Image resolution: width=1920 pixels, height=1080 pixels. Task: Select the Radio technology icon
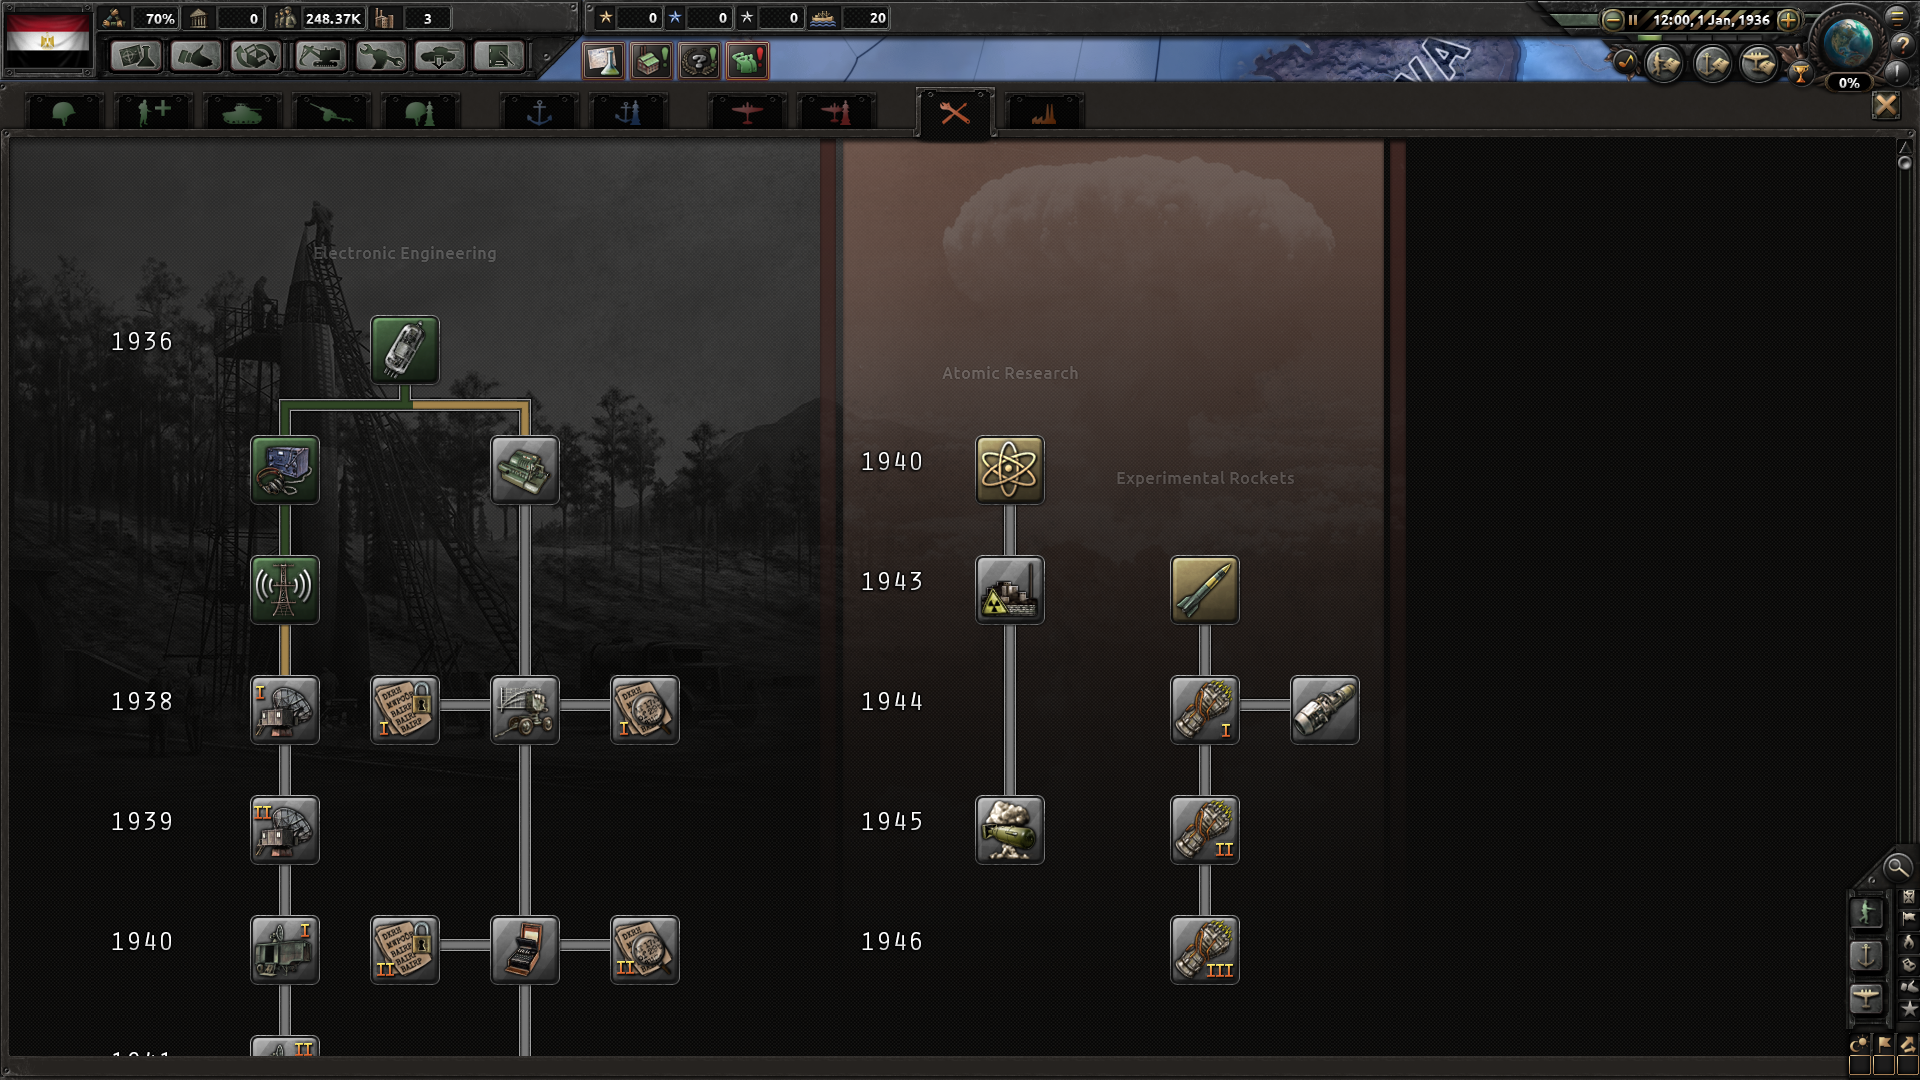point(284,469)
